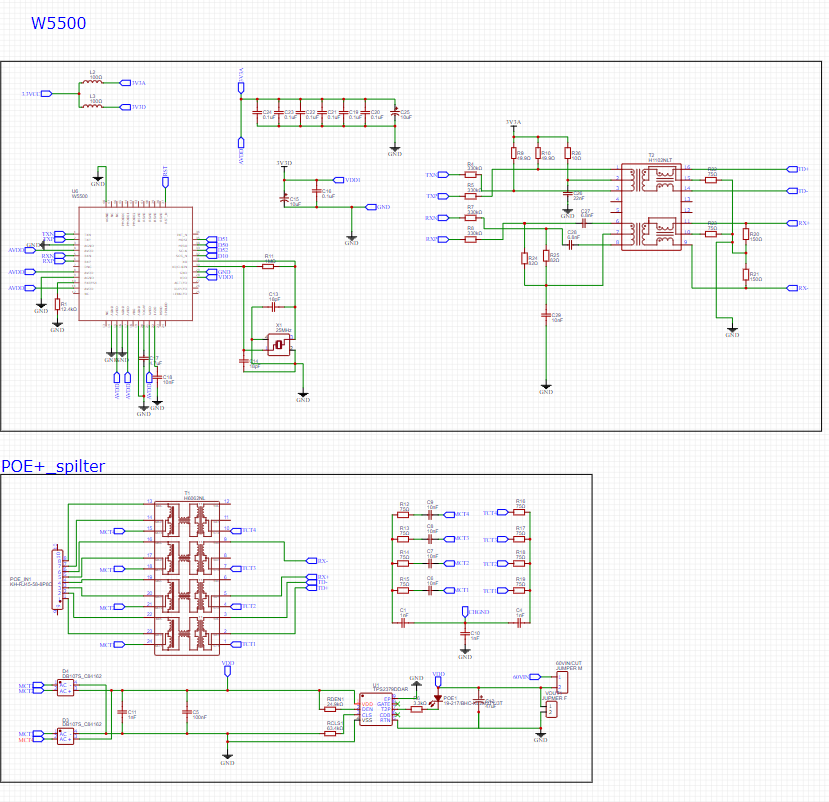Click the TXN net port beside R4

[443, 174]
